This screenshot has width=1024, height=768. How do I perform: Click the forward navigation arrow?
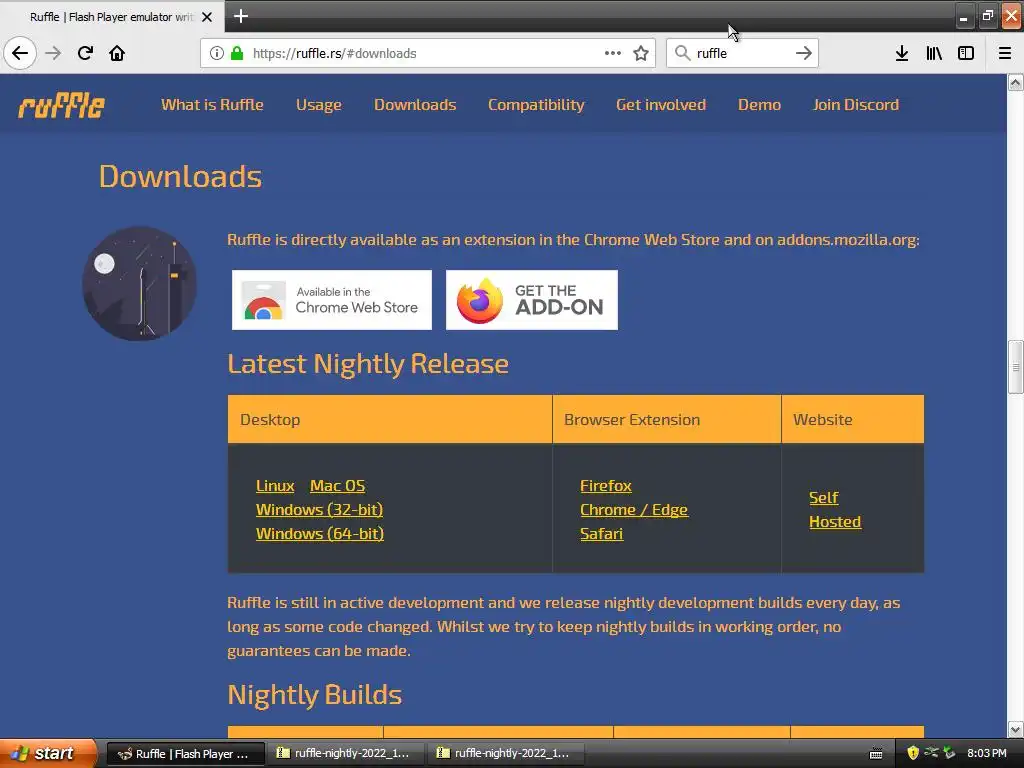pos(53,53)
